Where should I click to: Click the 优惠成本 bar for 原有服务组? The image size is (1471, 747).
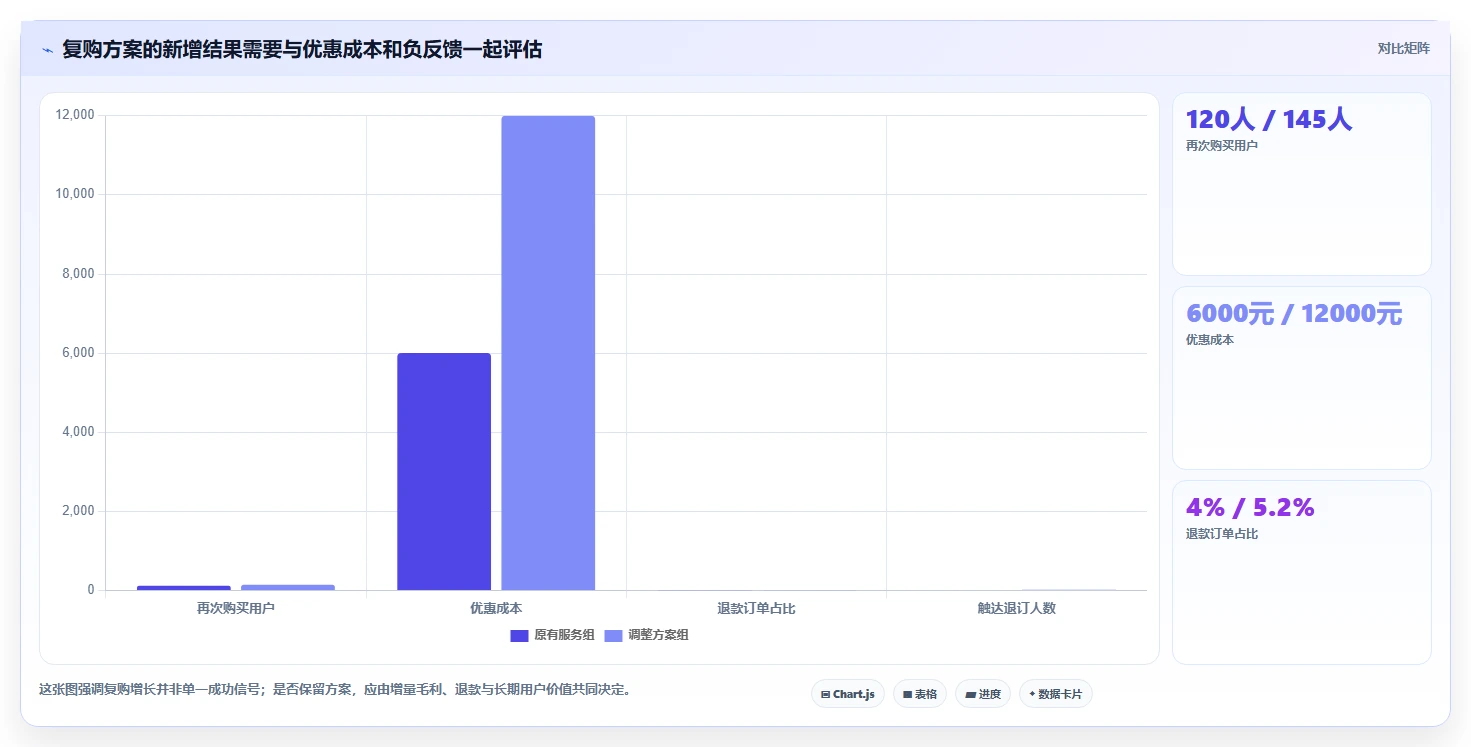coord(444,472)
